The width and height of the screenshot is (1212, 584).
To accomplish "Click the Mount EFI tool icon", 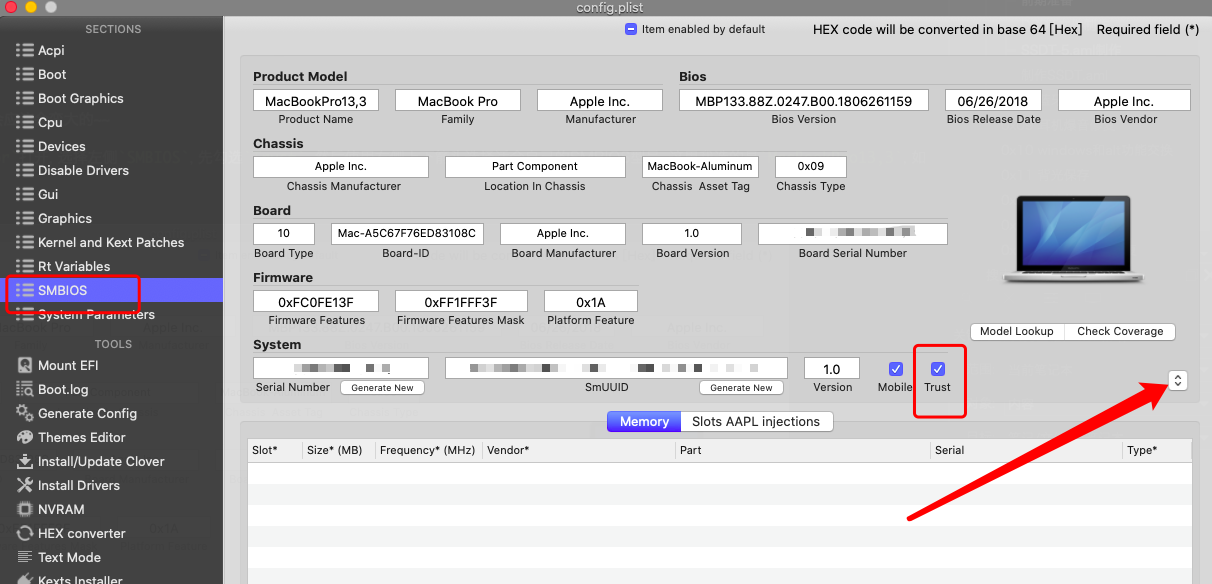I will click(x=25, y=365).
